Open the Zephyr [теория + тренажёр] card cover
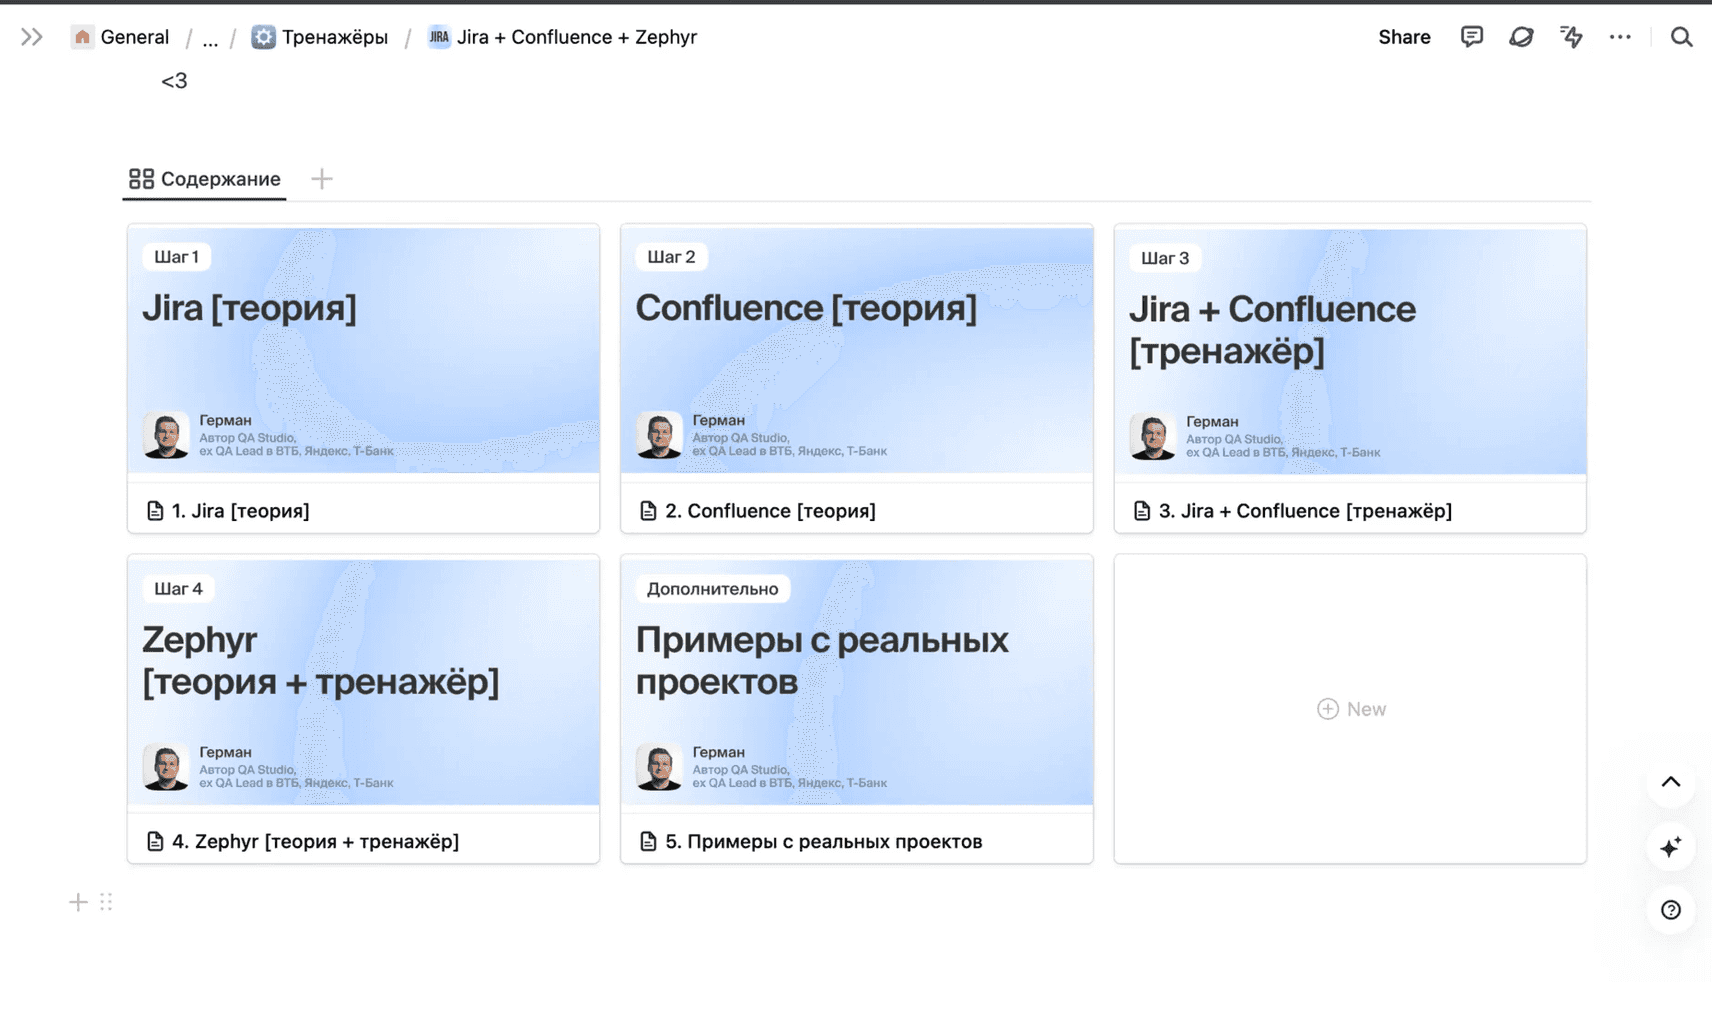 (x=363, y=682)
